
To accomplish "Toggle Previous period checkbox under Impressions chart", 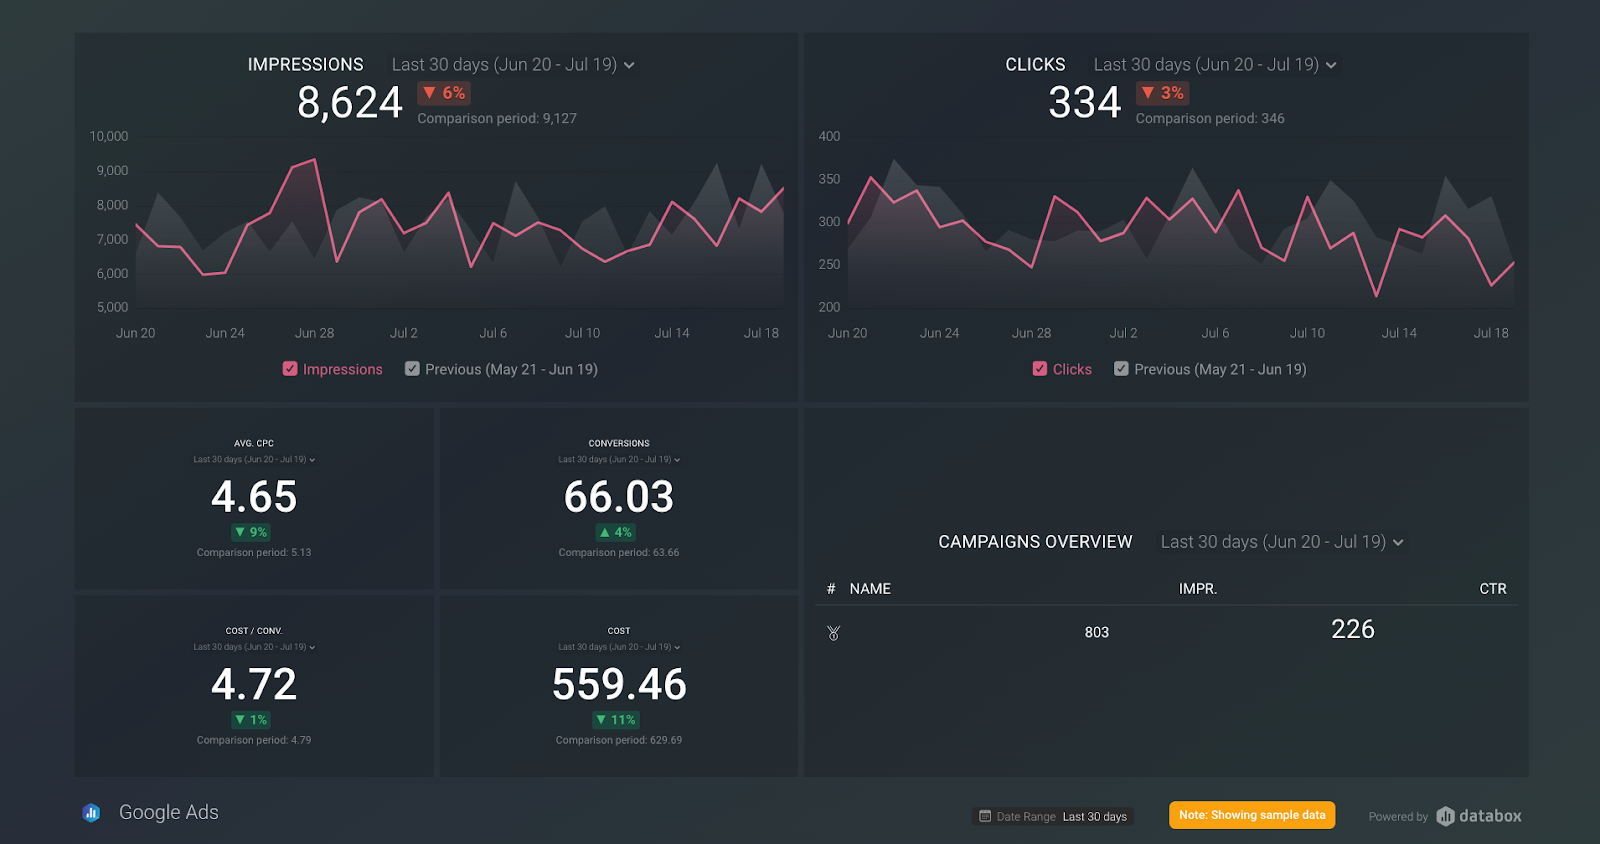I will [412, 369].
